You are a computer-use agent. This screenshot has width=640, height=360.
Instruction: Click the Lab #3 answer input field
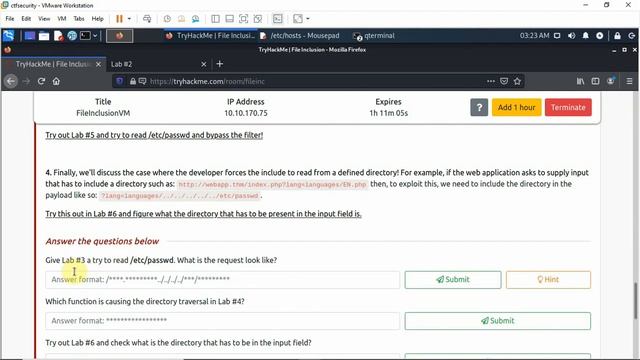click(x=222, y=280)
